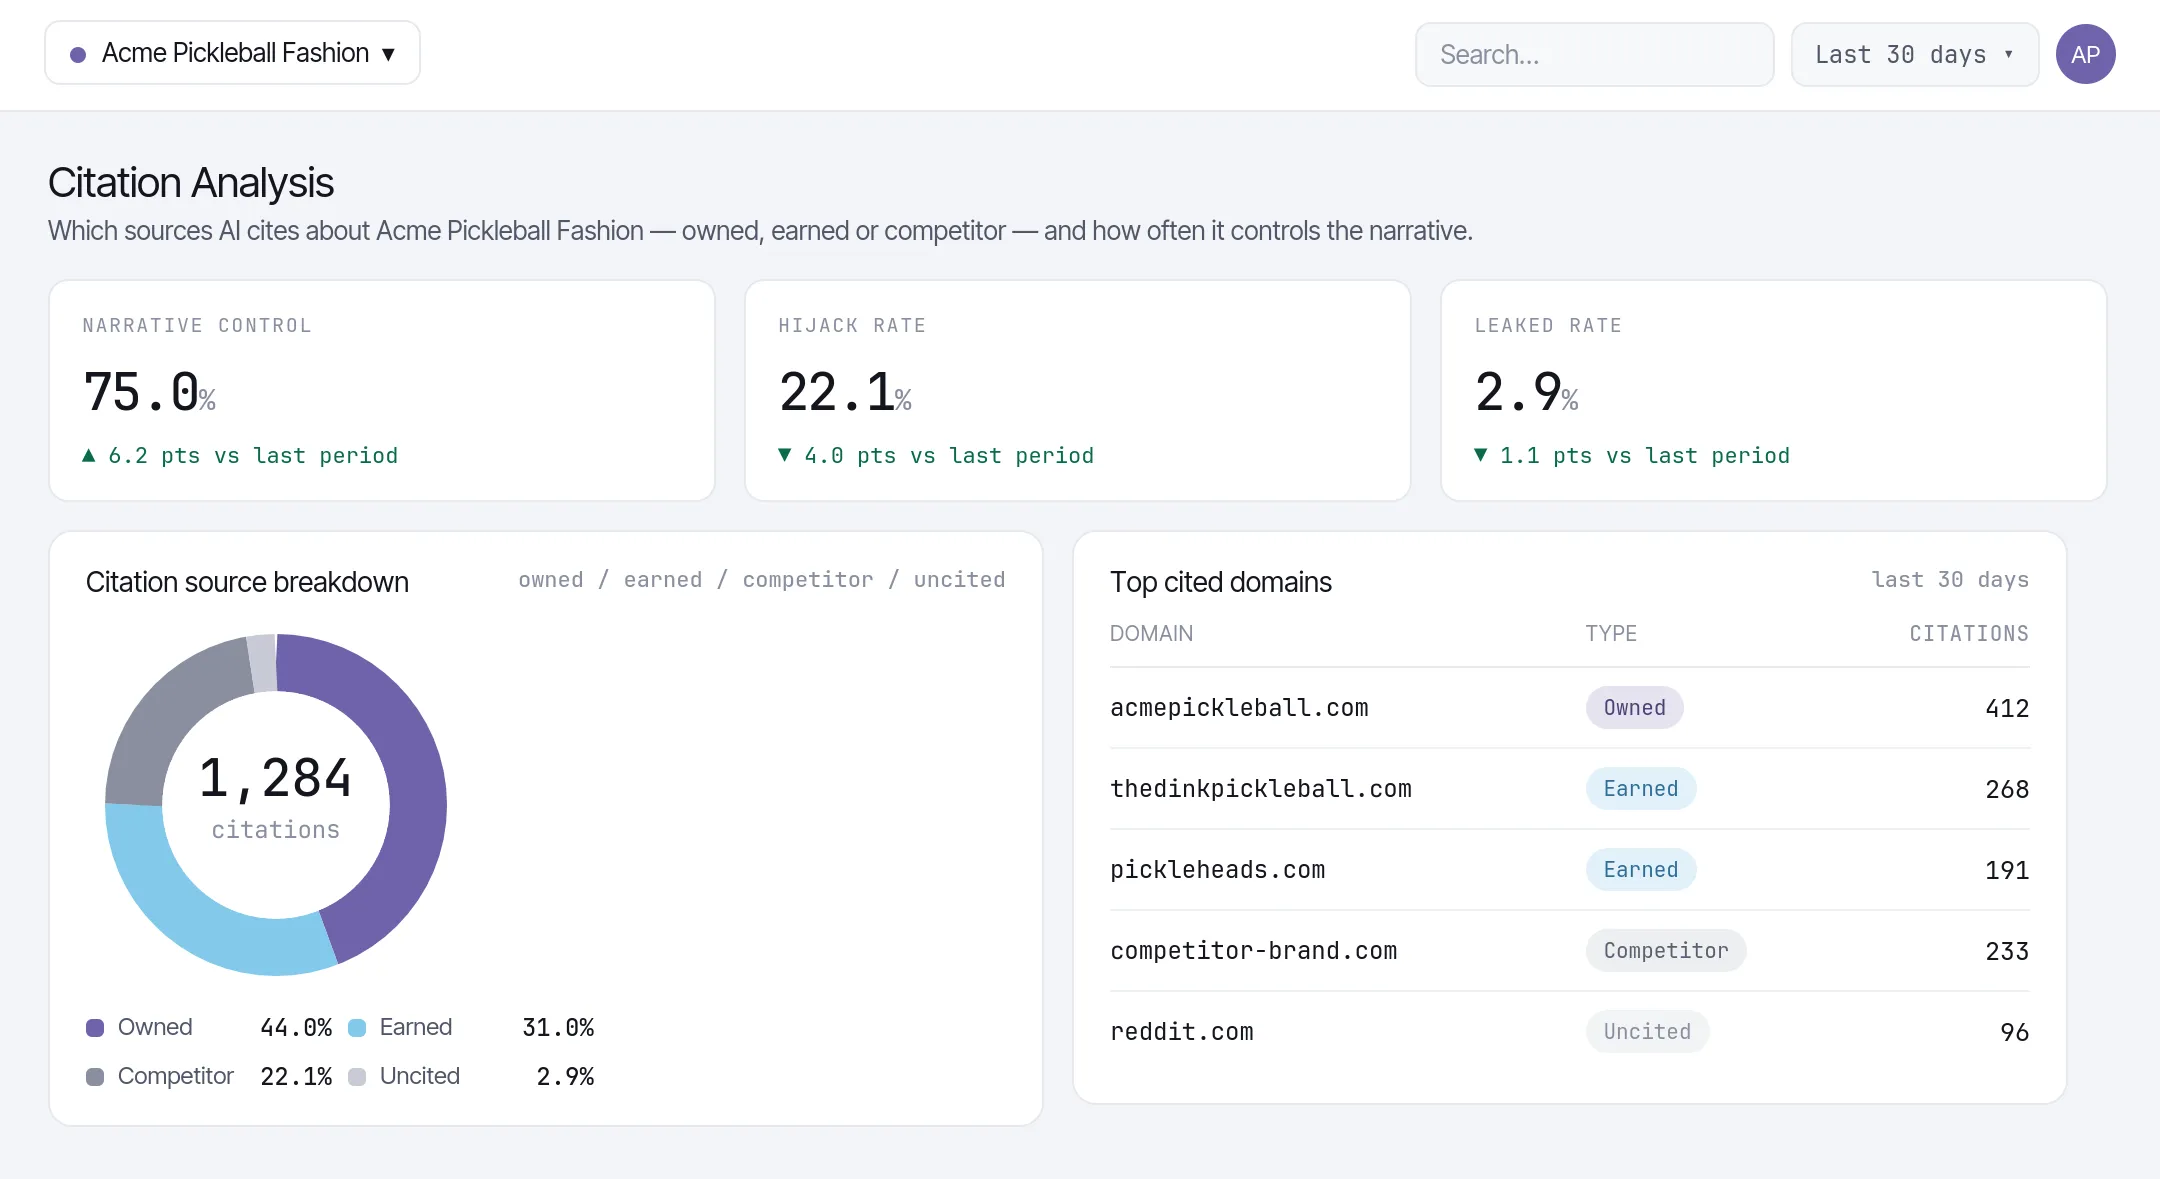
Task: Click the Owned type badge
Action: tap(1634, 708)
